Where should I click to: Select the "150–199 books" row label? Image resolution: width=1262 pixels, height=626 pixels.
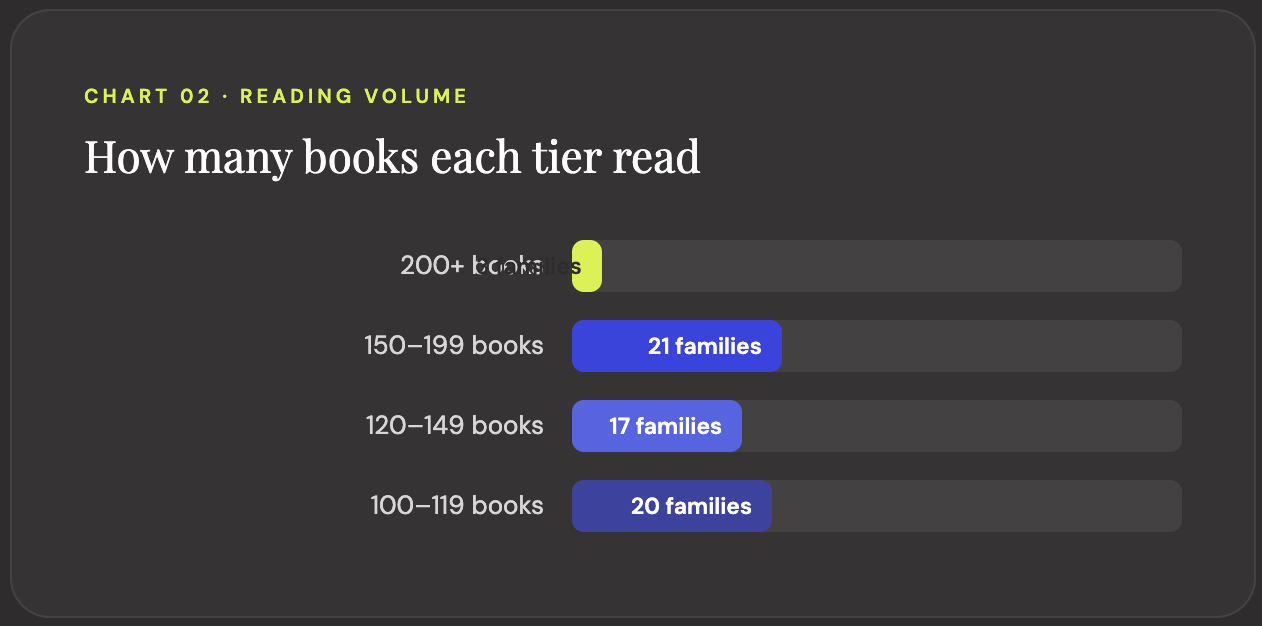pyautogui.click(x=454, y=346)
